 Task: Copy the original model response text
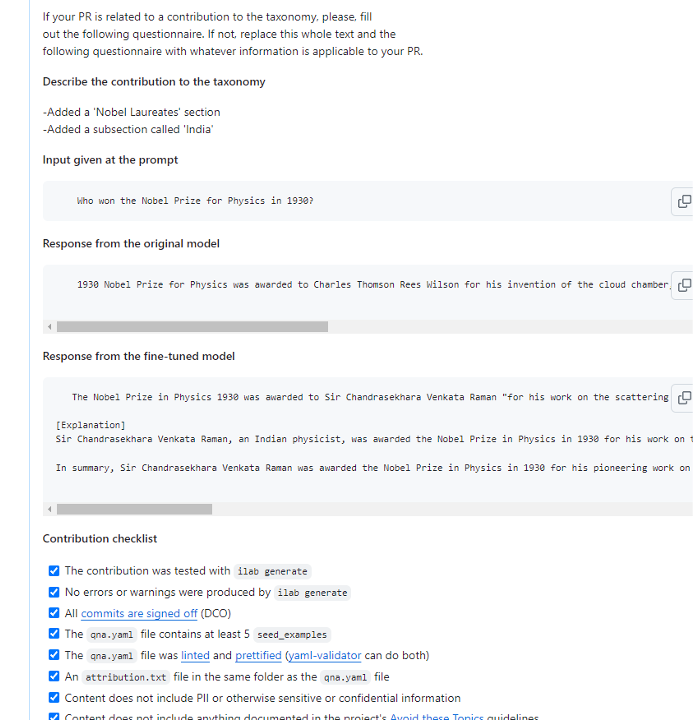[x=683, y=285]
